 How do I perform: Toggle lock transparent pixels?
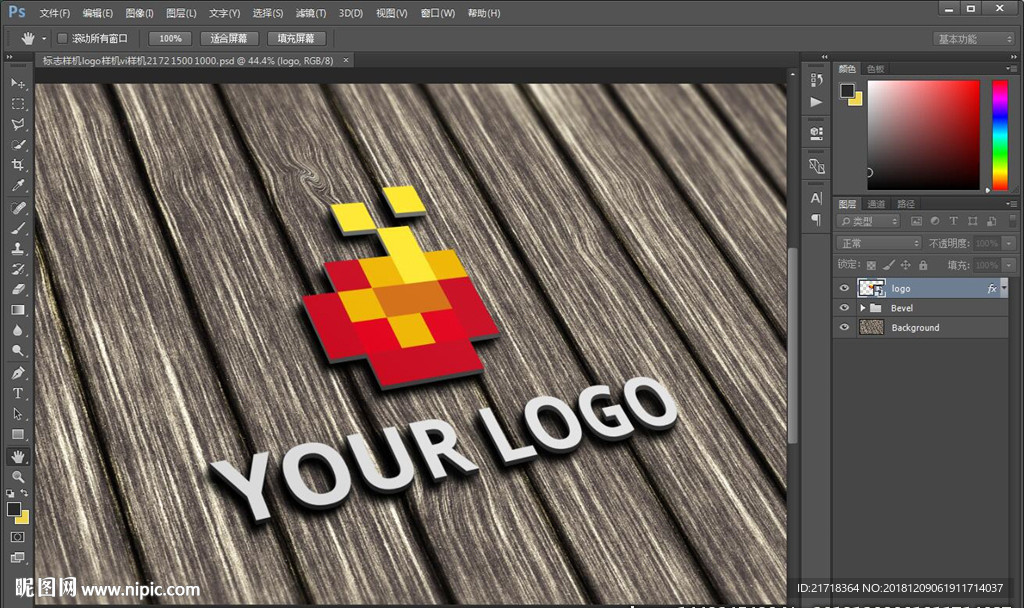[871, 265]
